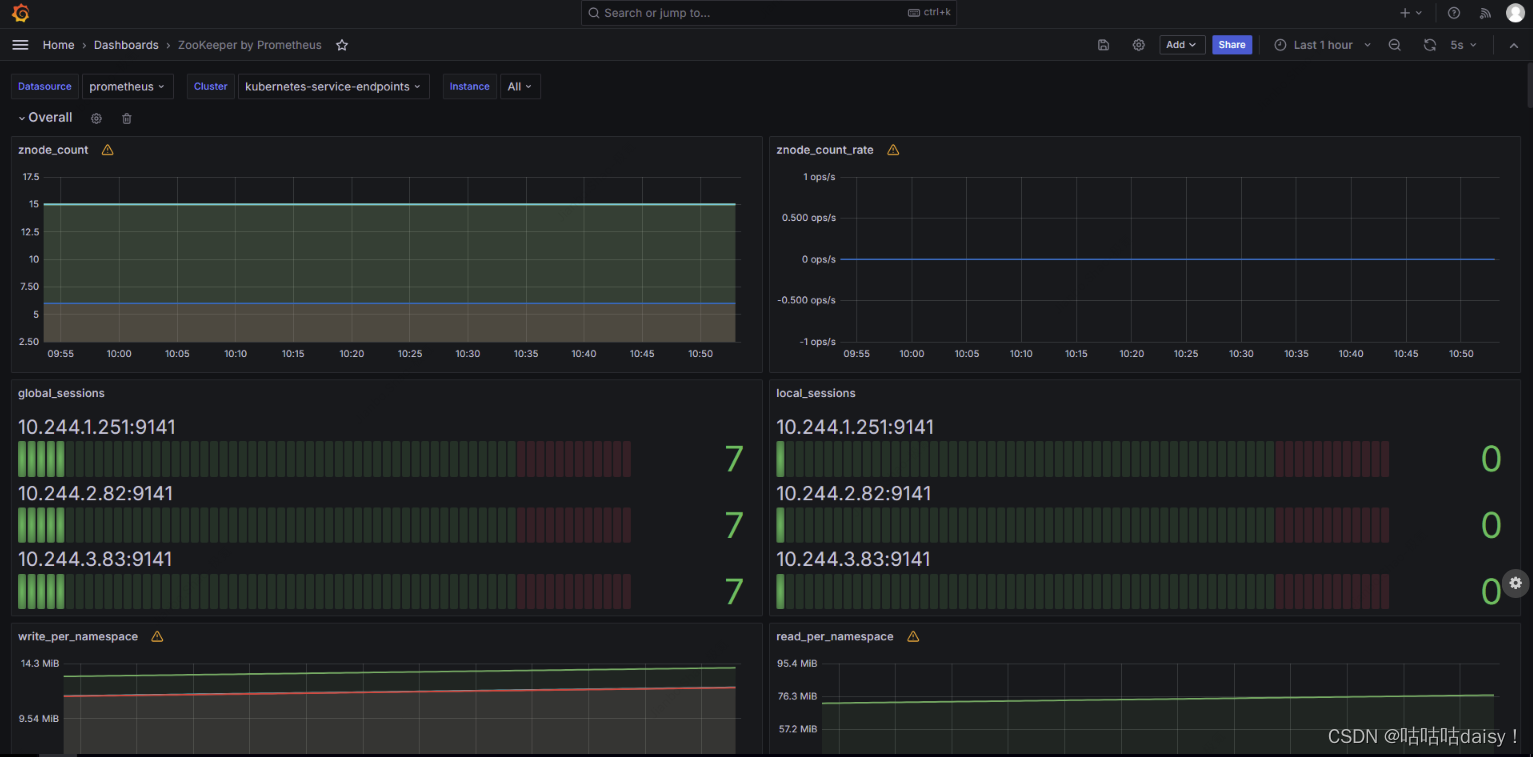Click the Share button
This screenshot has width=1533, height=757.
pos(1232,45)
